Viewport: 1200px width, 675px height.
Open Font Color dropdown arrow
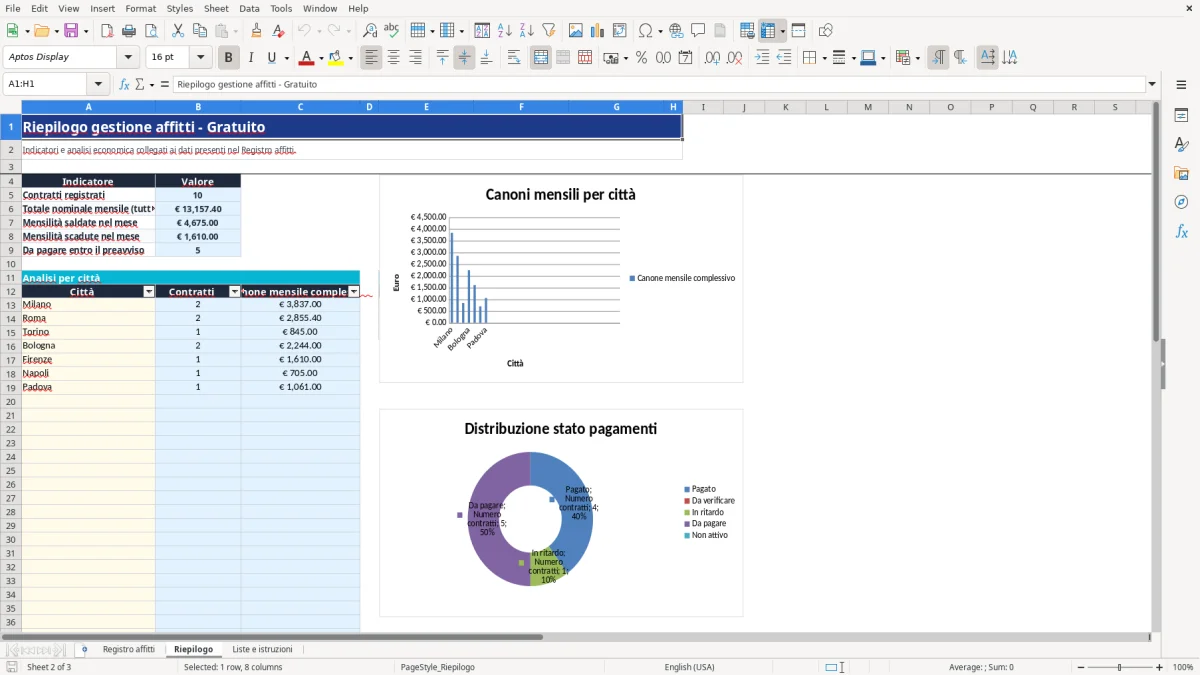tap(321, 58)
